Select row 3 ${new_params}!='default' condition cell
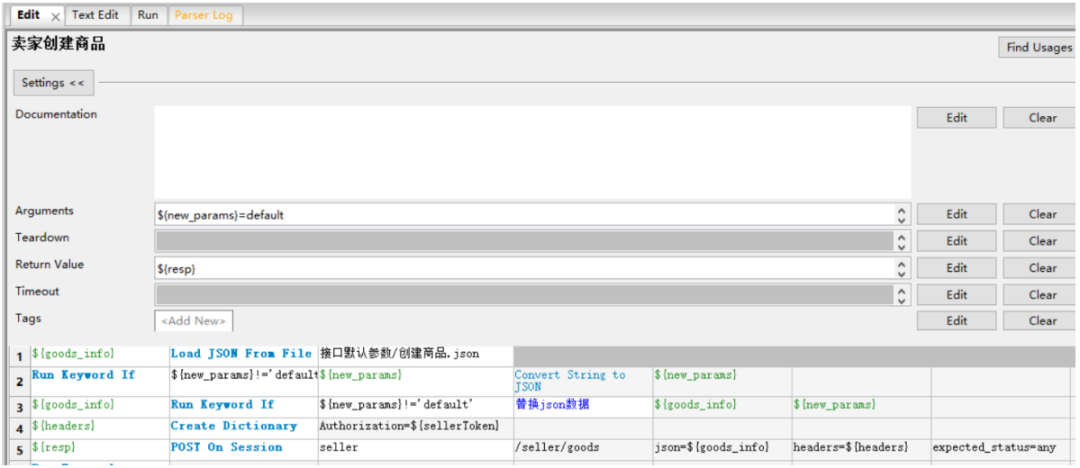This screenshot has height=468, width=1080. click(x=415, y=406)
